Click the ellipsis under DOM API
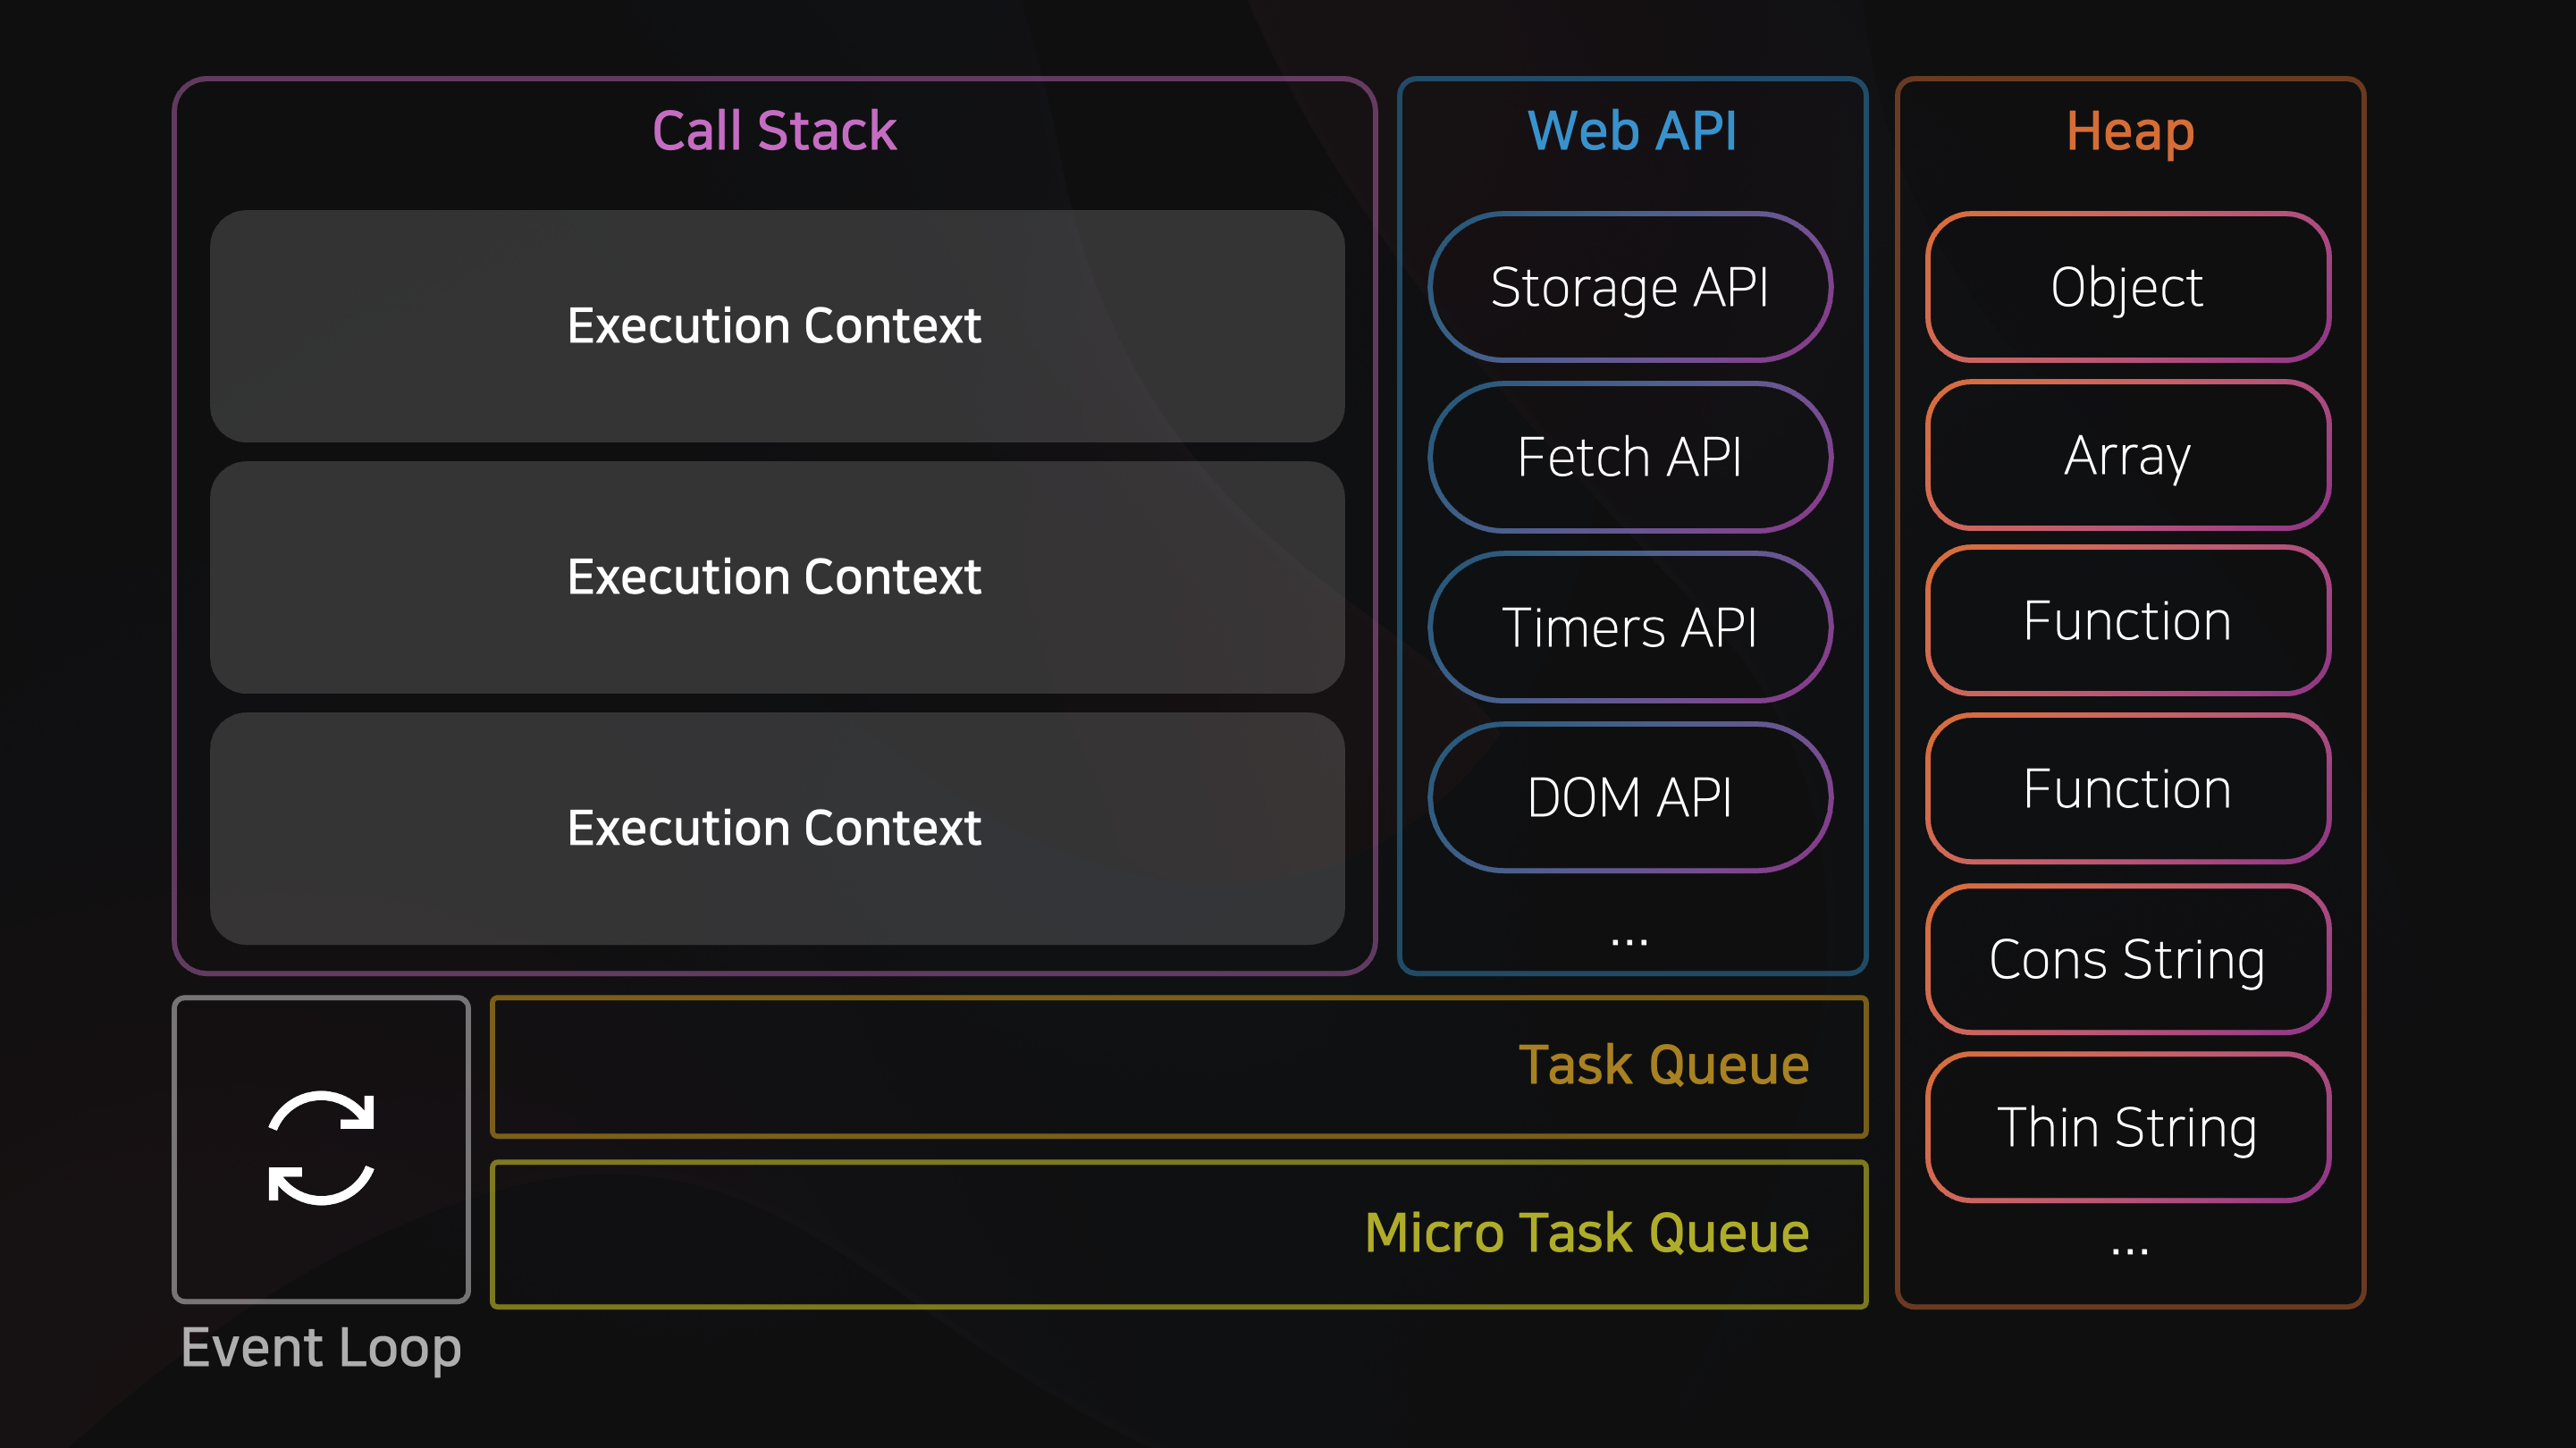 pyautogui.click(x=1629, y=941)
